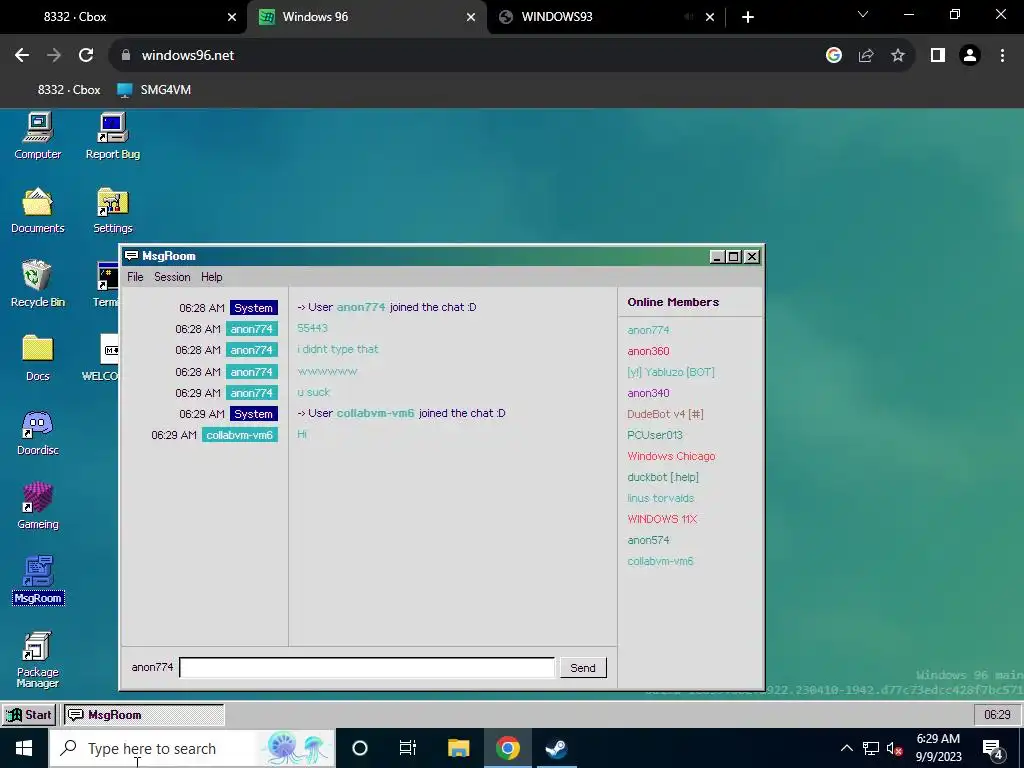The image size is (1024, 768).
Task: Open the Computer desktop icon
Action: (38, 136)
